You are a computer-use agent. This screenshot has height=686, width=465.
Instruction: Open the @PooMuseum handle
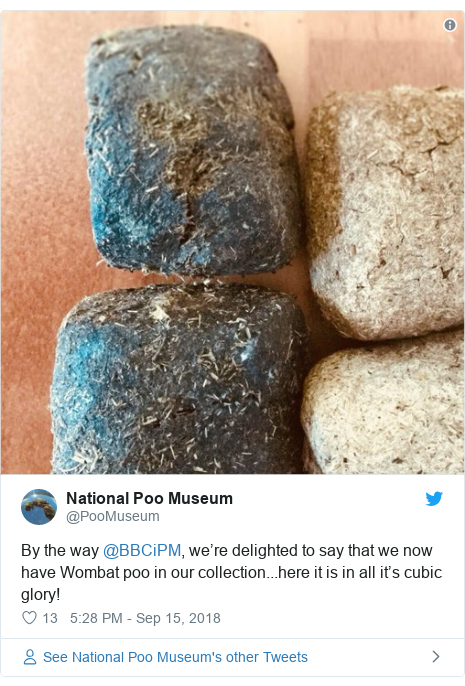tap(113, 516)
